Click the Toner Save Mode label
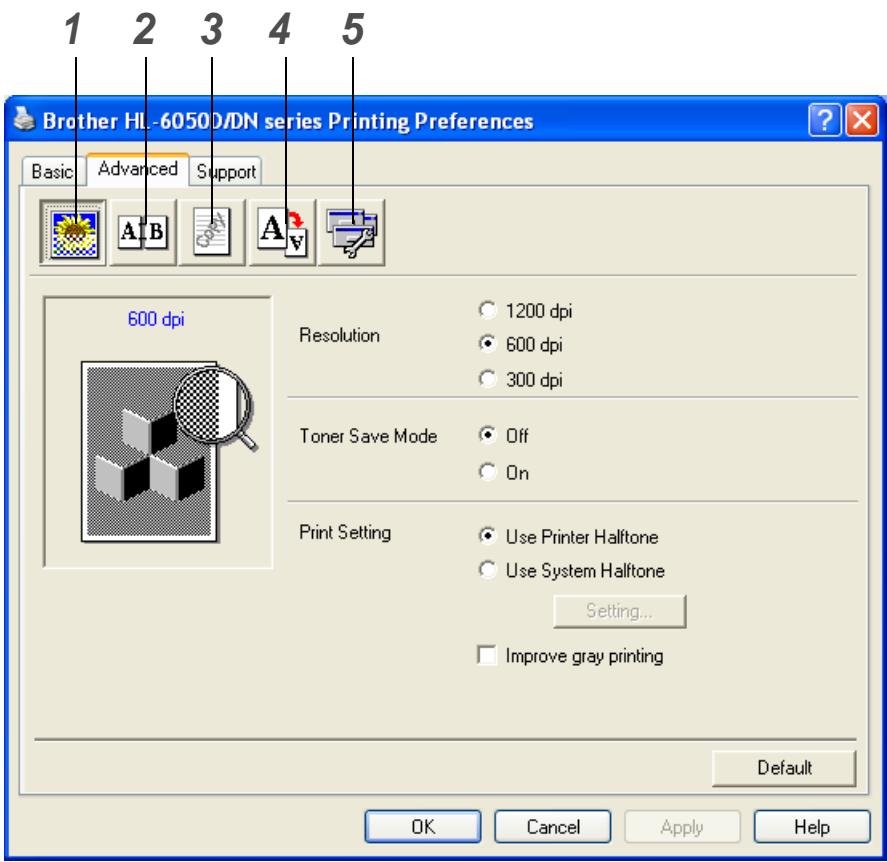The height and width of the screenshot is (862, 887). pyautogui.click(x=368, y=436)
